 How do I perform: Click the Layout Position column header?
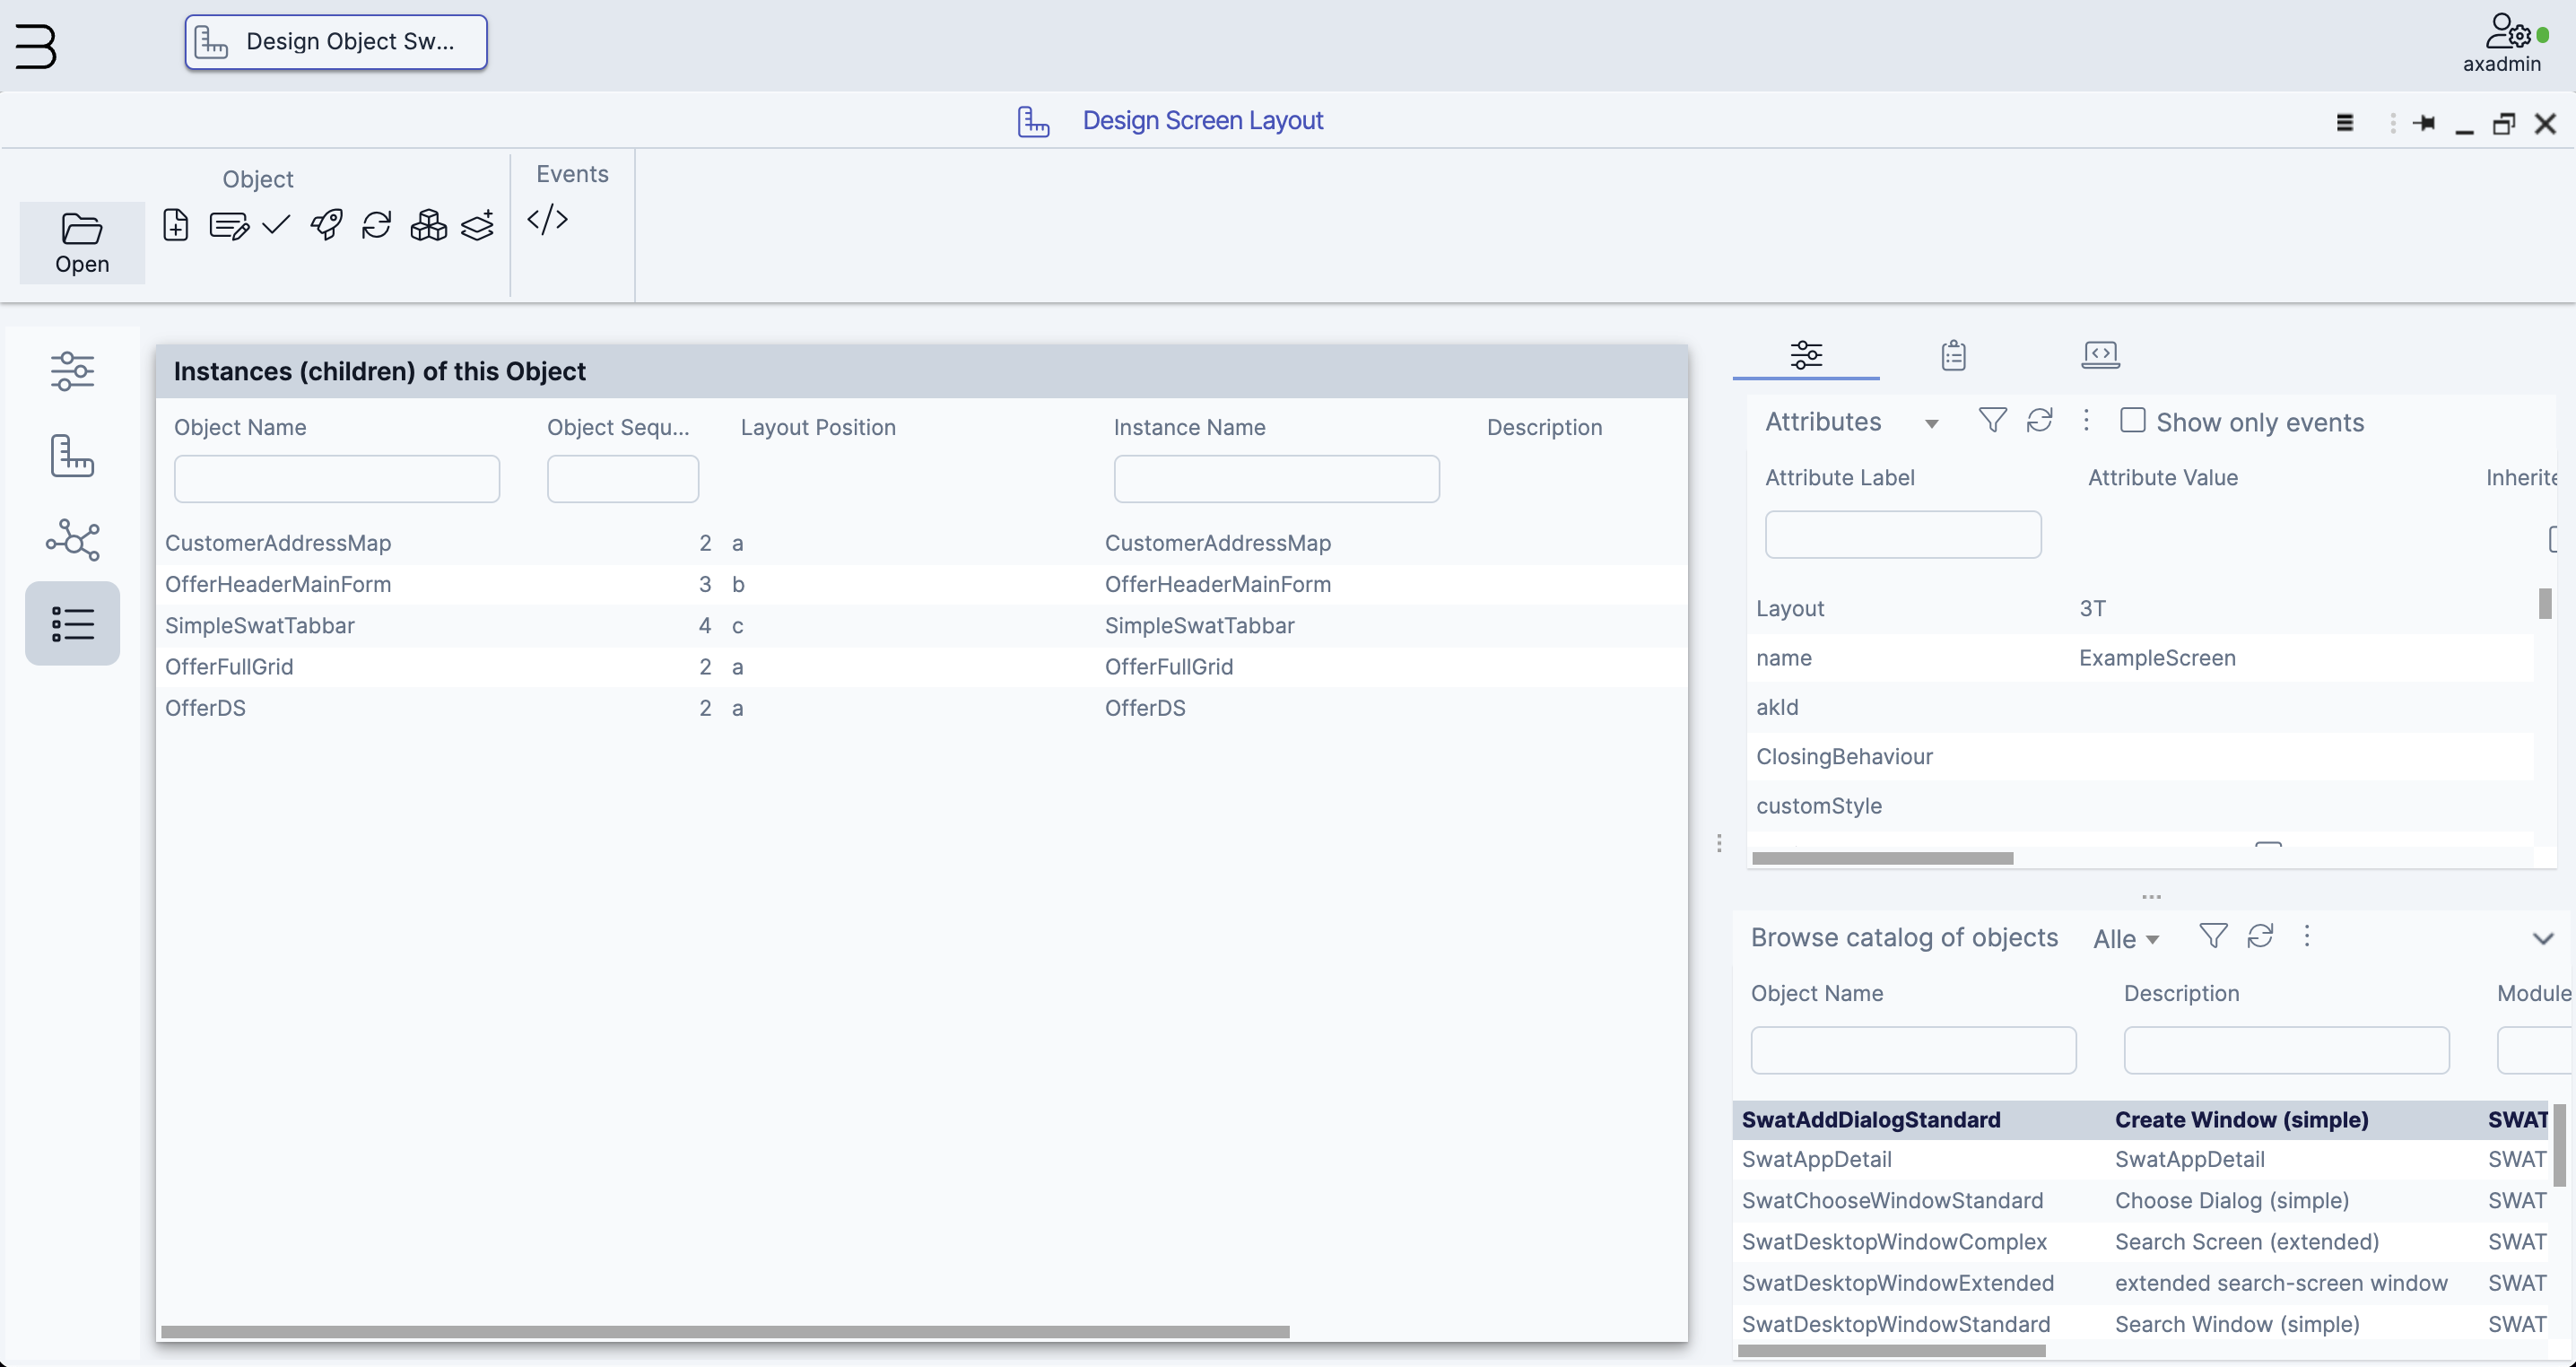pos(818,427)
